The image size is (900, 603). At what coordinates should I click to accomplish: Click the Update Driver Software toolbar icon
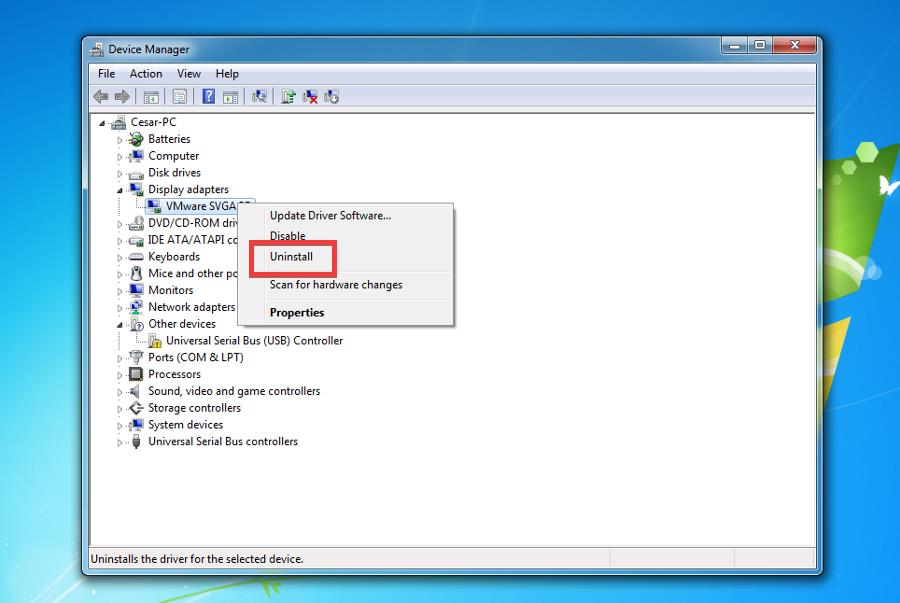(x=288, y=96)
